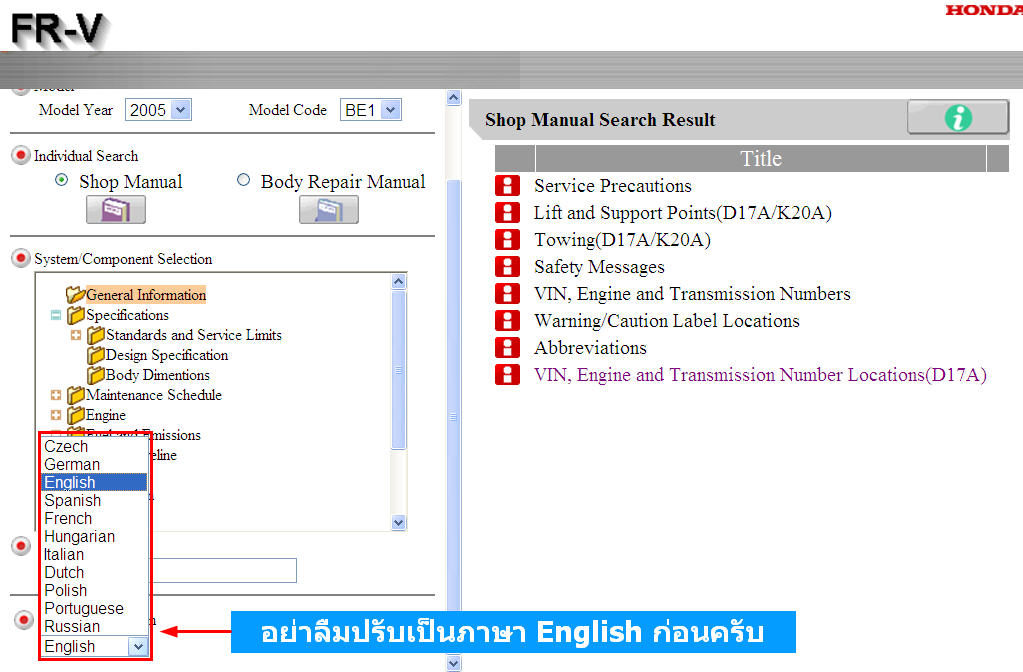Choose French in the language list
Screen dimensions: 1023x672
point(94,519)
